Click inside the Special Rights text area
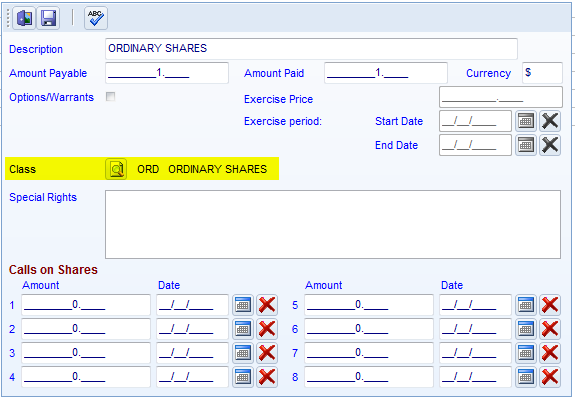The height and width of the screenshot is (399, 575). click(333, 224)
